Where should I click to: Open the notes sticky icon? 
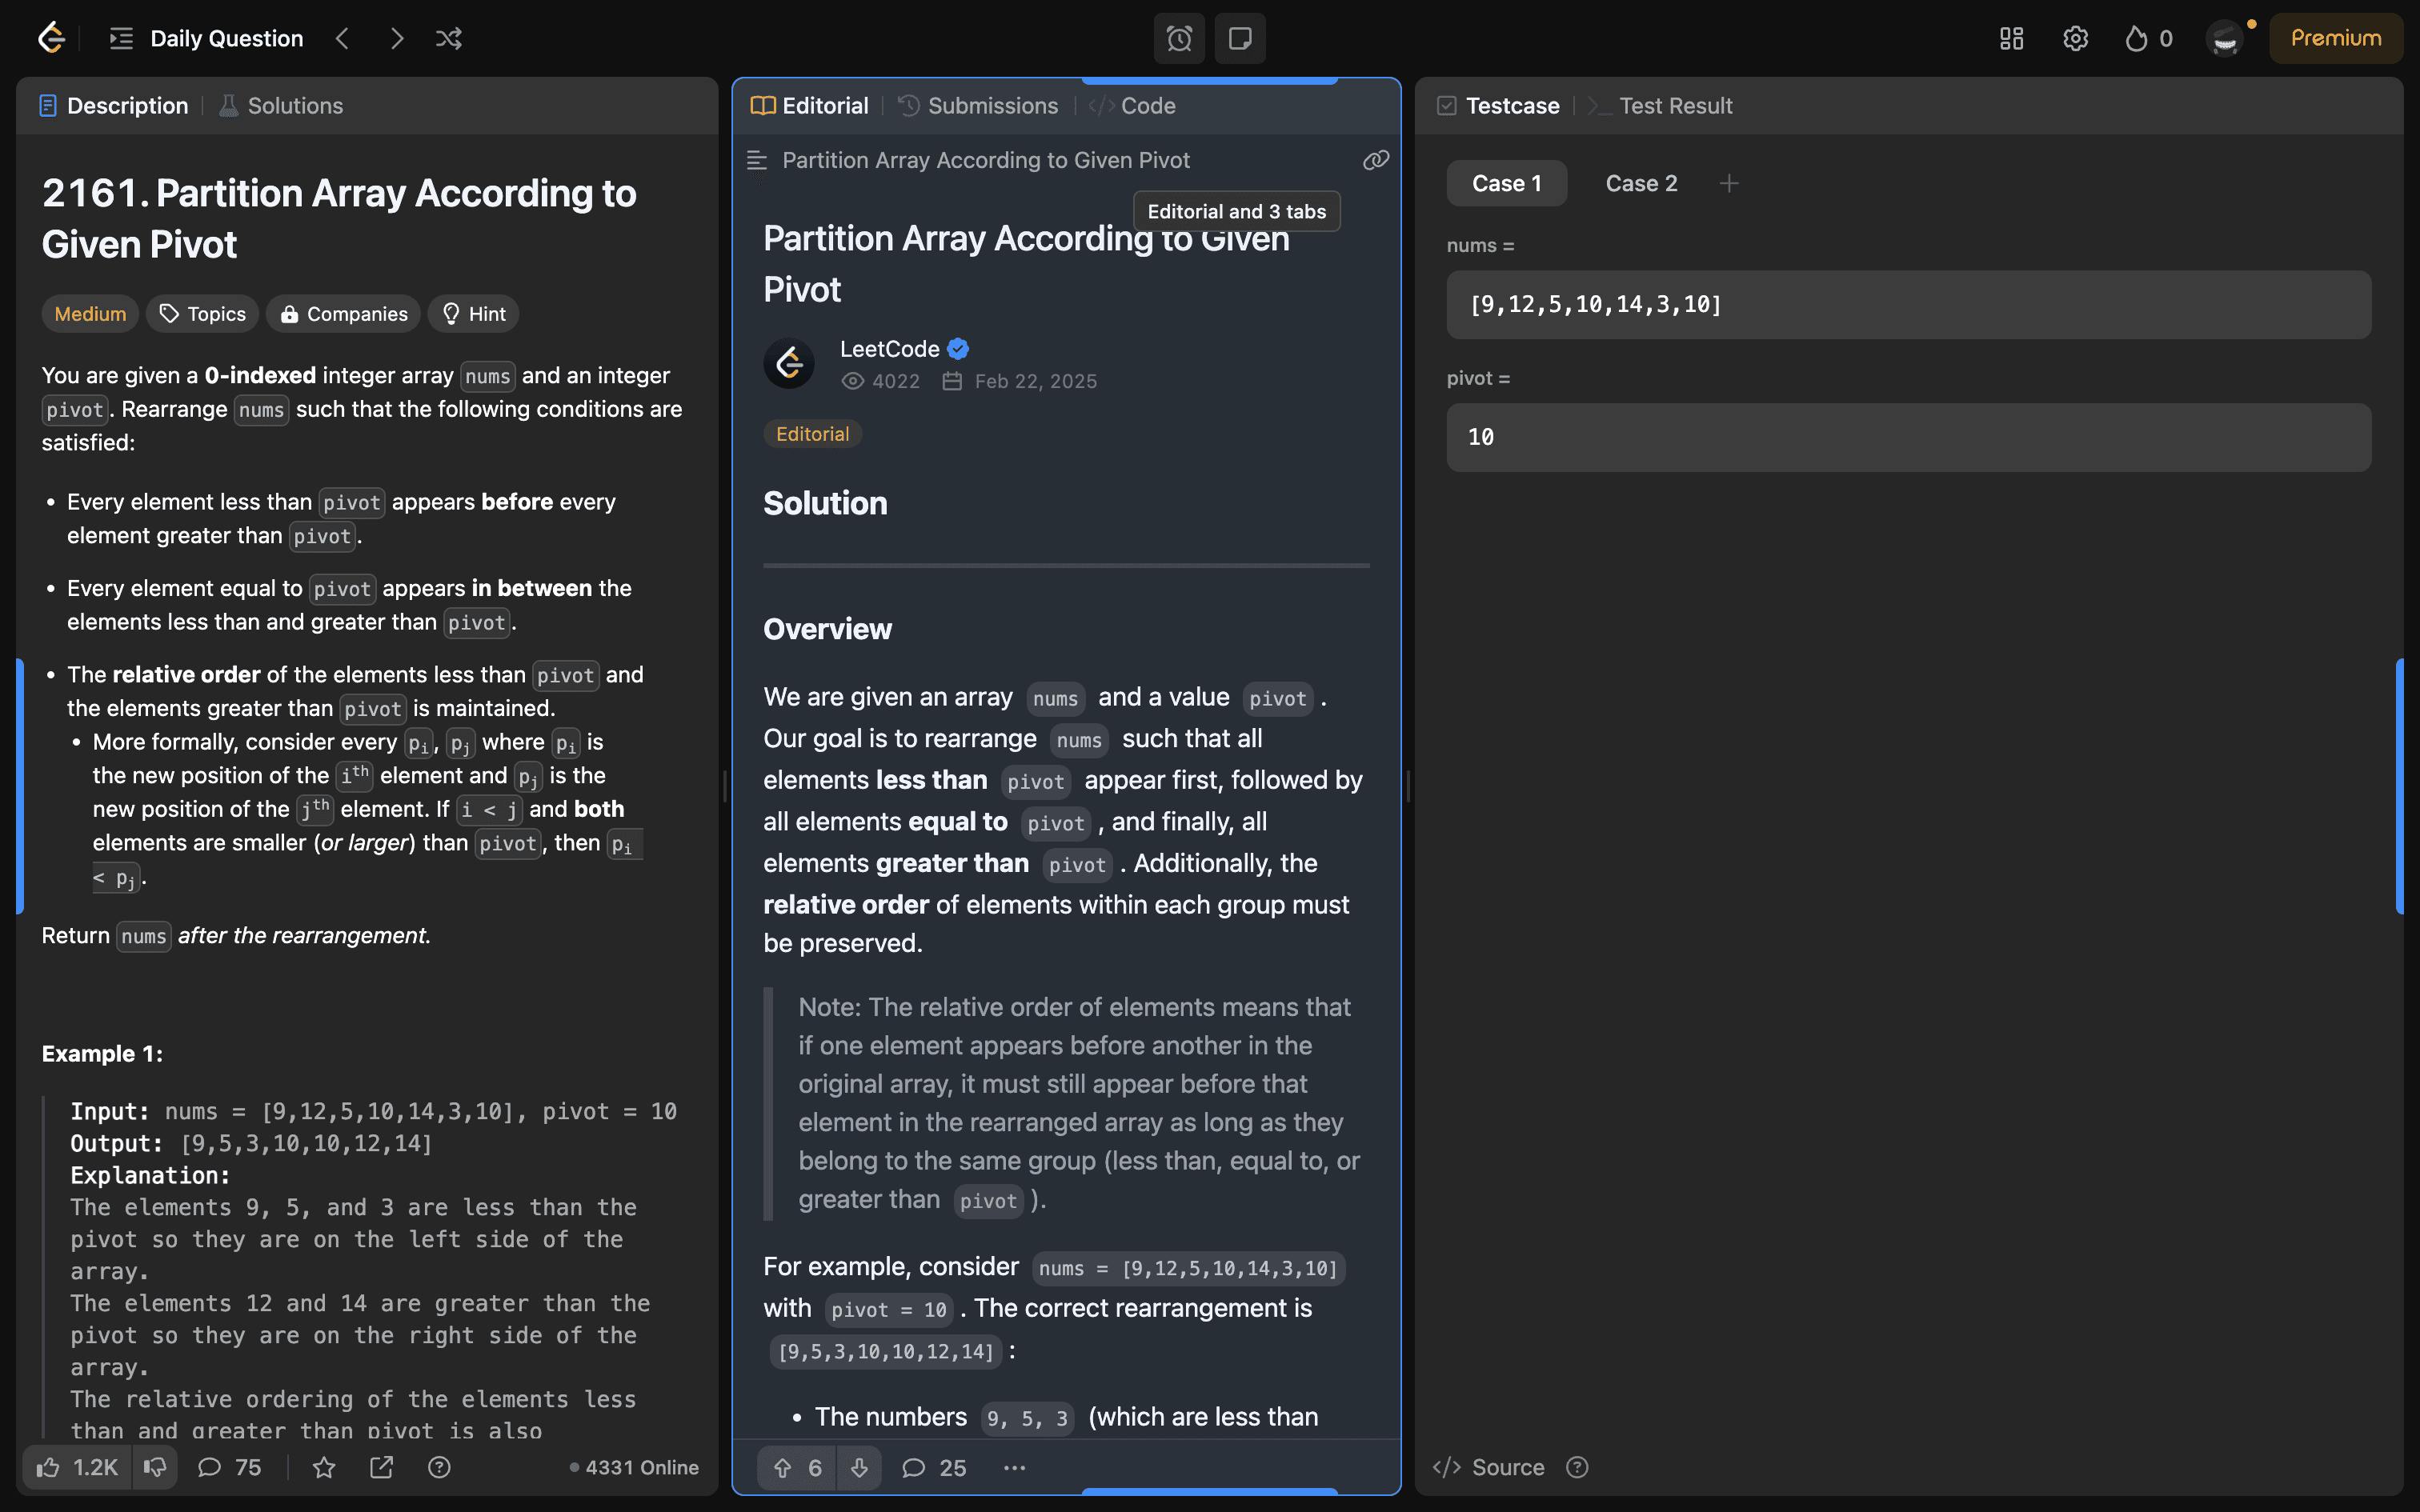(1240, 38)
